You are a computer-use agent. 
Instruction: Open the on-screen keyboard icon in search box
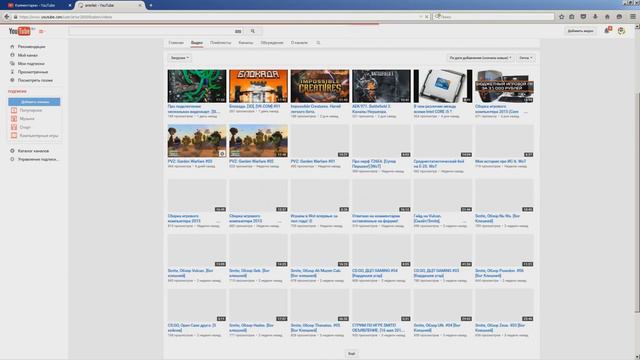[x=238, y=31]
